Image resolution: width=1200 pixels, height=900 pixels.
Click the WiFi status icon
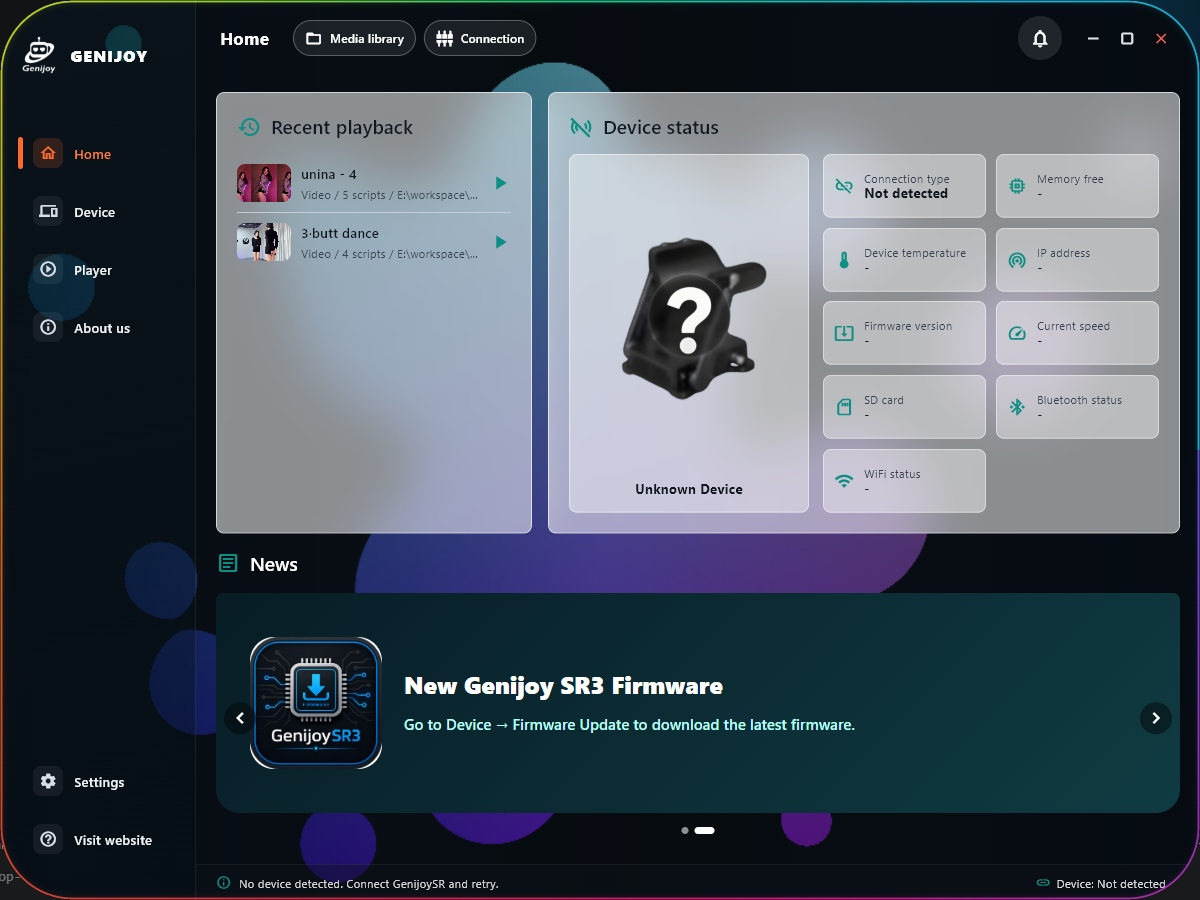844,481
